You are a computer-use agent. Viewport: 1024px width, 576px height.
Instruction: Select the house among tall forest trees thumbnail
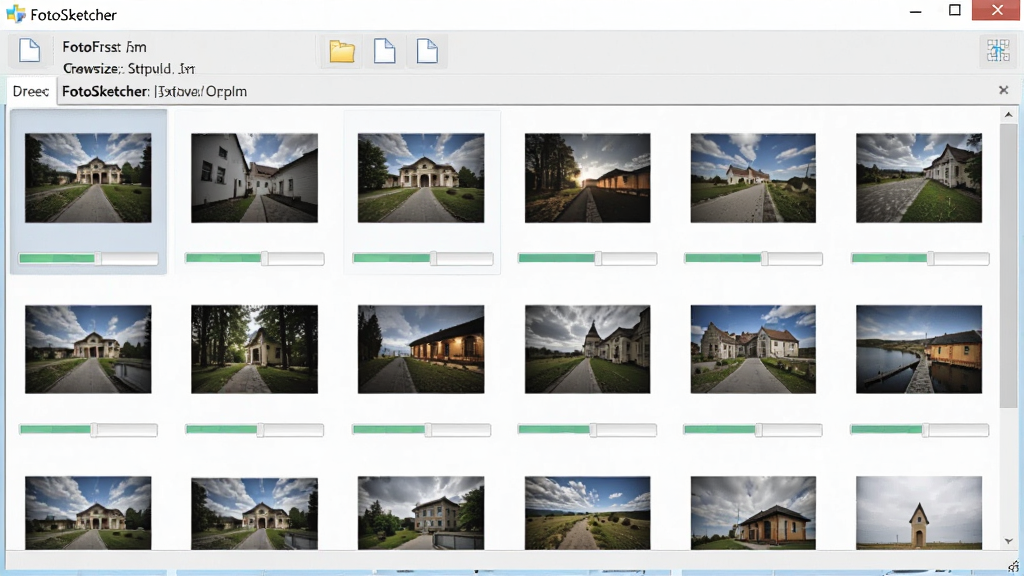pyautogui.click(x=254, y=349)
